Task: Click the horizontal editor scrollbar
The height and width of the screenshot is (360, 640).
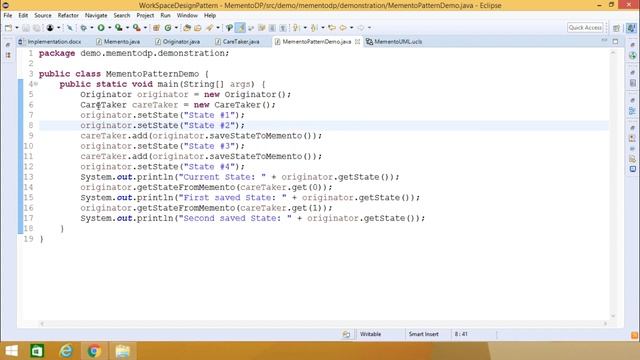Action: click(x=323, y=324)
